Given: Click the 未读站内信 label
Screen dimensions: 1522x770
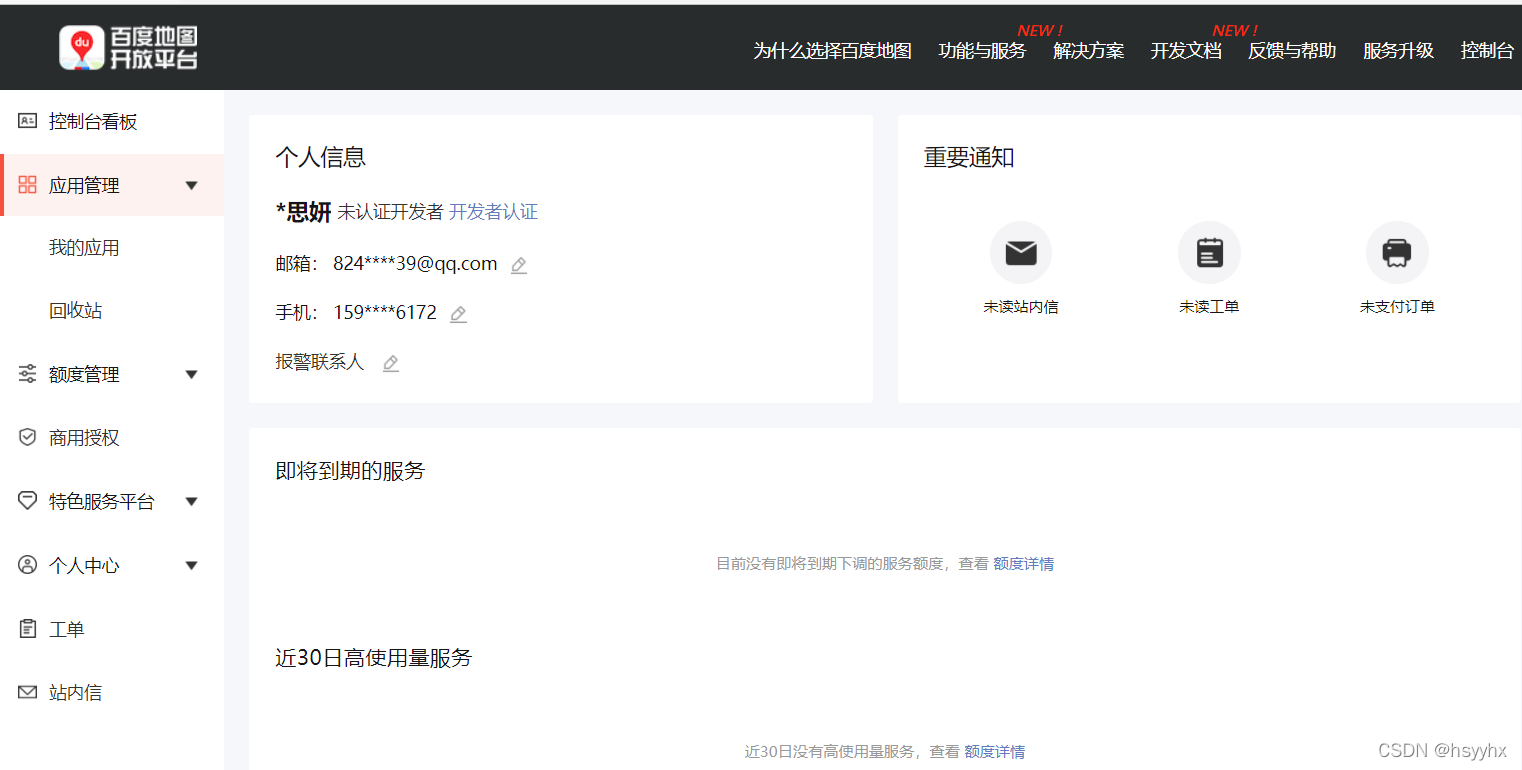Looking at the screenshot, I should tap(1021, 307).
